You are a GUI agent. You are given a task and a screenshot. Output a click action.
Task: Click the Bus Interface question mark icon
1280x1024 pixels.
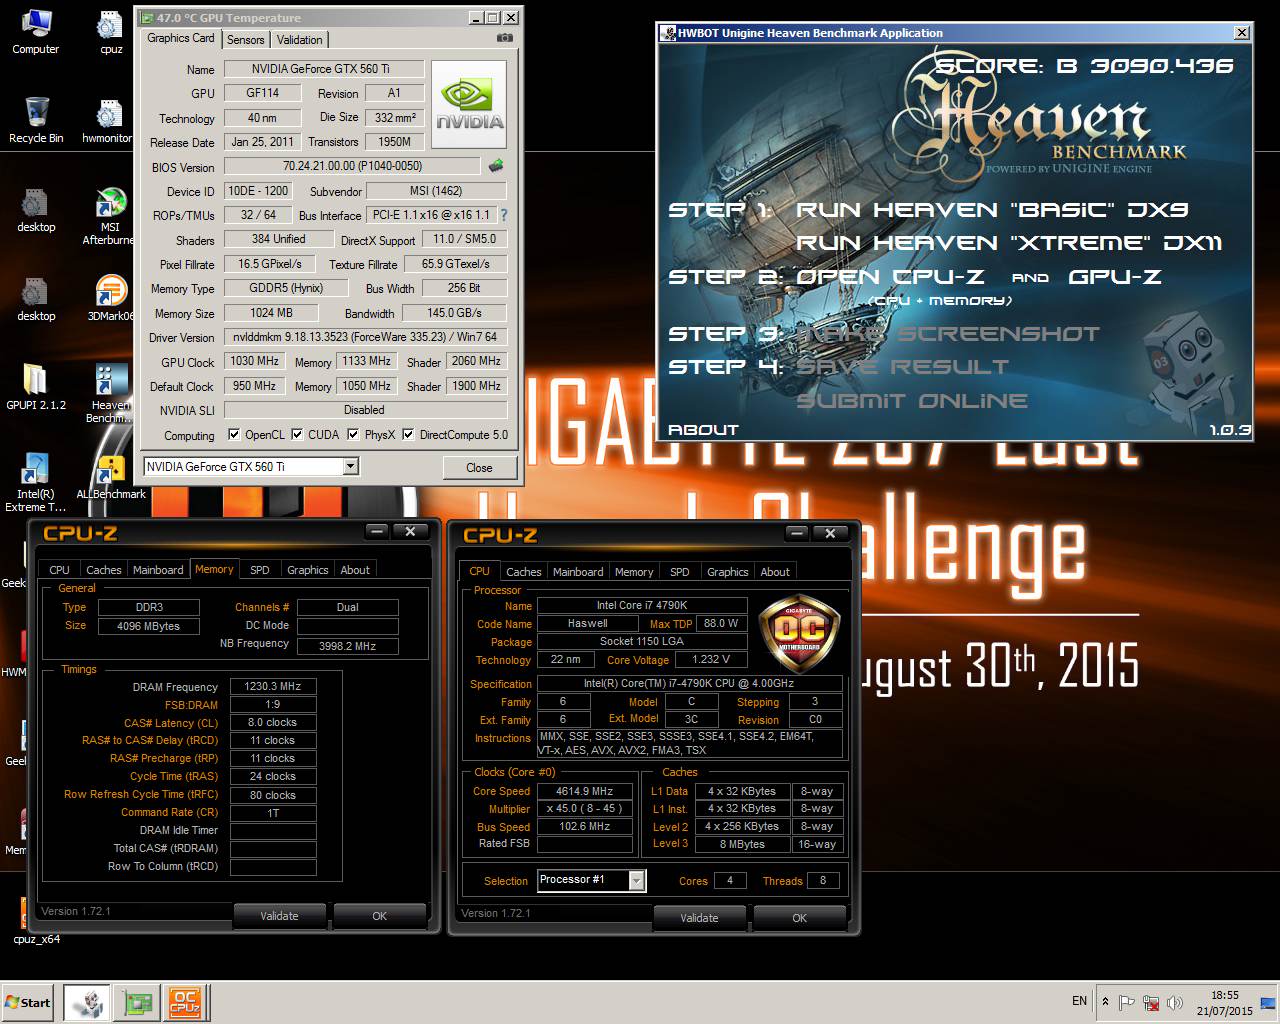[x=503, y=215]
